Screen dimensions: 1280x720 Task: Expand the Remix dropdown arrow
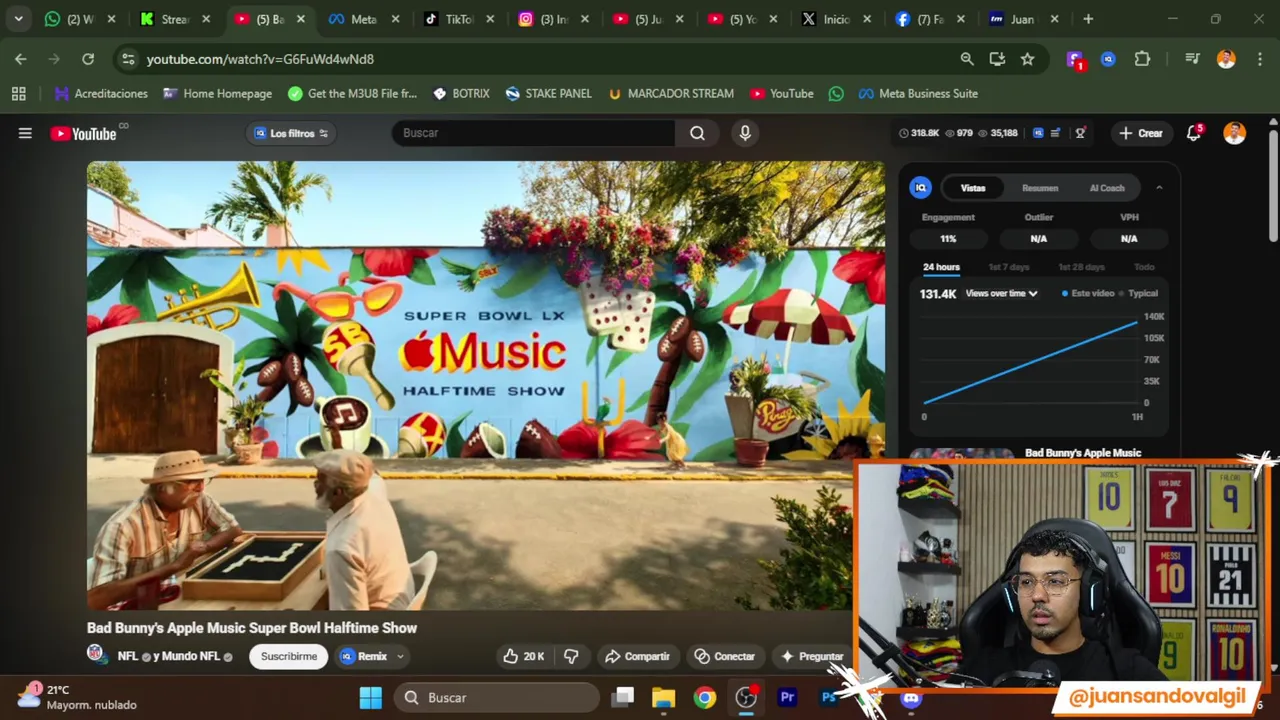point(400,657)
